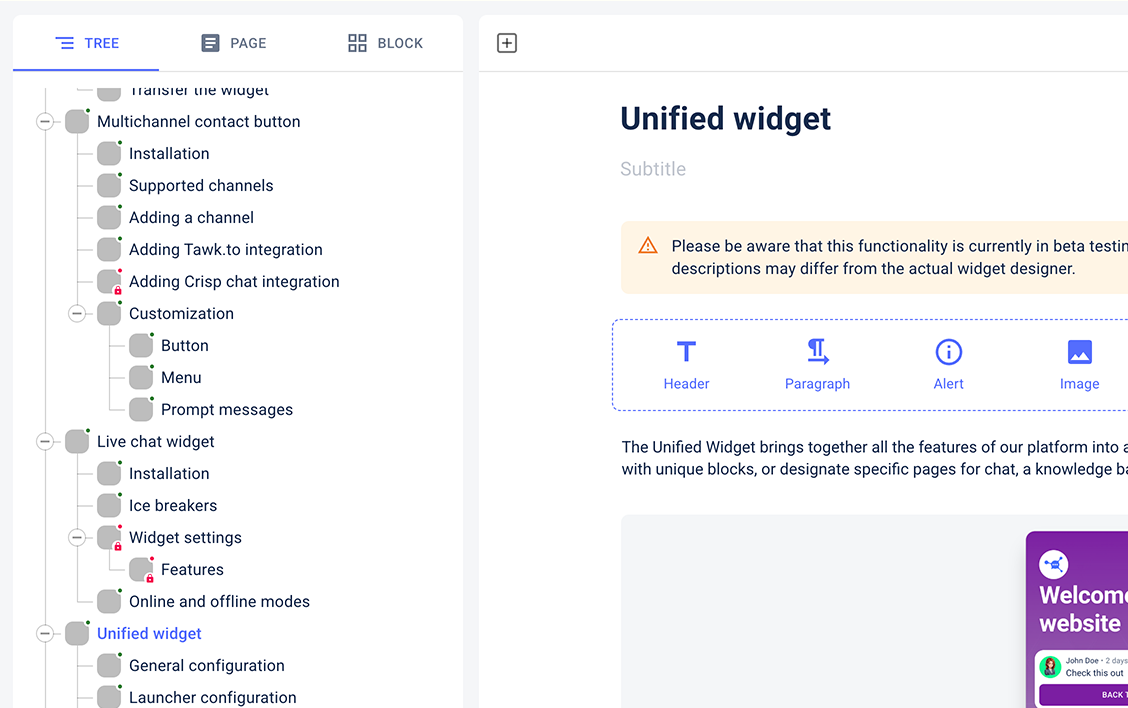Select the Header block icon

pos(686,352)
